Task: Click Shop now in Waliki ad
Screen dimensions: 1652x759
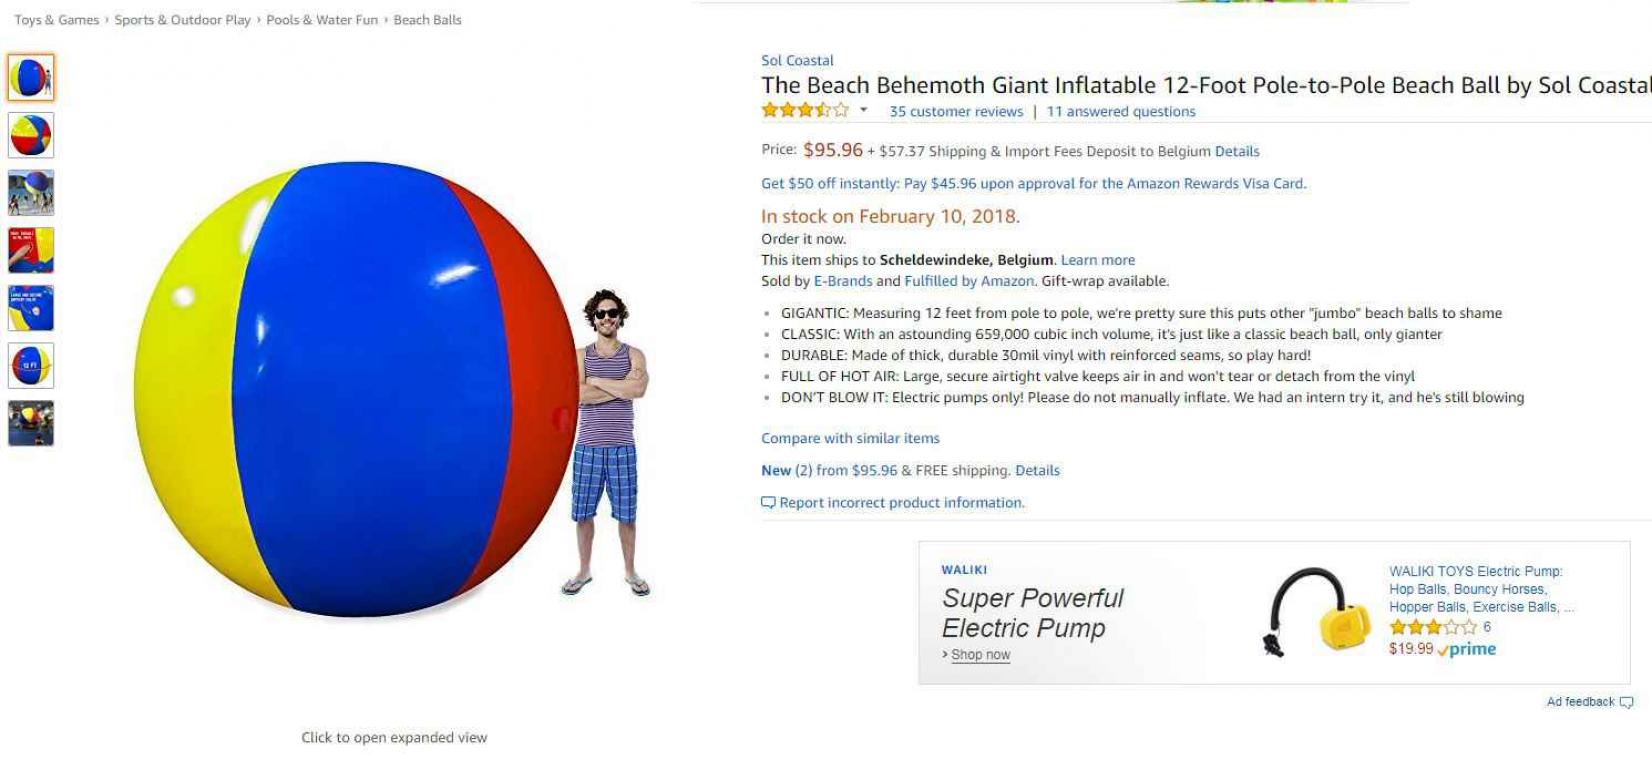Action: click(x=980, y=655)
